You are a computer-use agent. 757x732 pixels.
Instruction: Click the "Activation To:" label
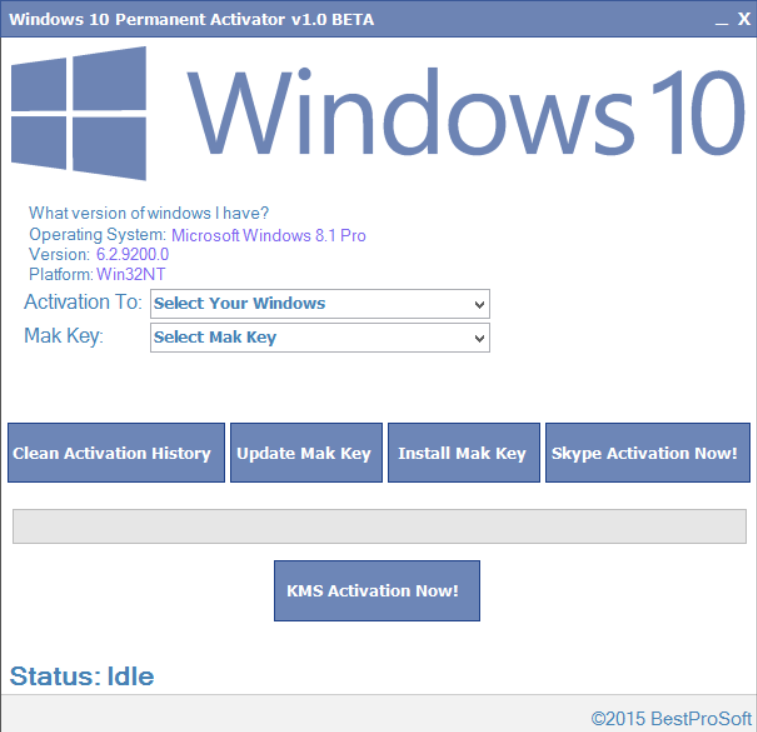(x=83, y=302)
